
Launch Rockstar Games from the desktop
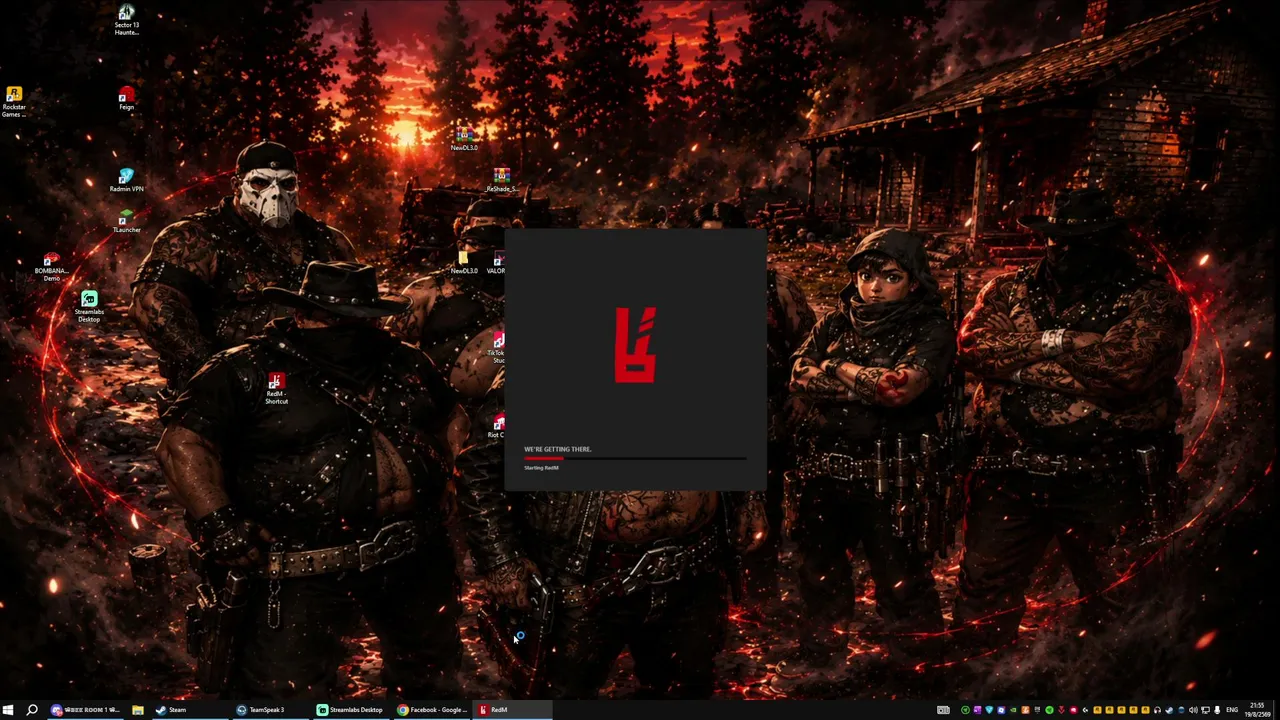pos(14,102)
